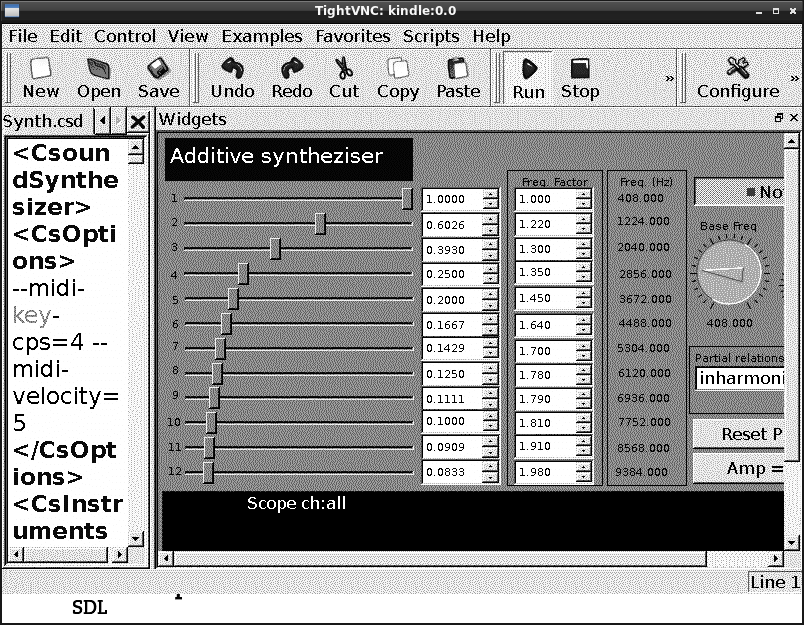Screen dimensions: 804x625
Task: Click stepper arrows on freq factor 1.350
Action: pos(583,272)
